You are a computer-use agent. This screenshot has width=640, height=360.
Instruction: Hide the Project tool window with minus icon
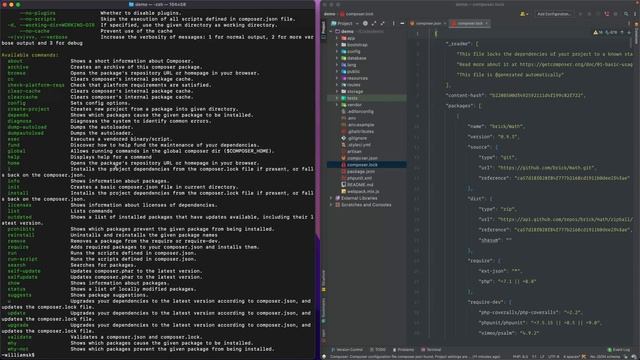[x=402, y=23]
